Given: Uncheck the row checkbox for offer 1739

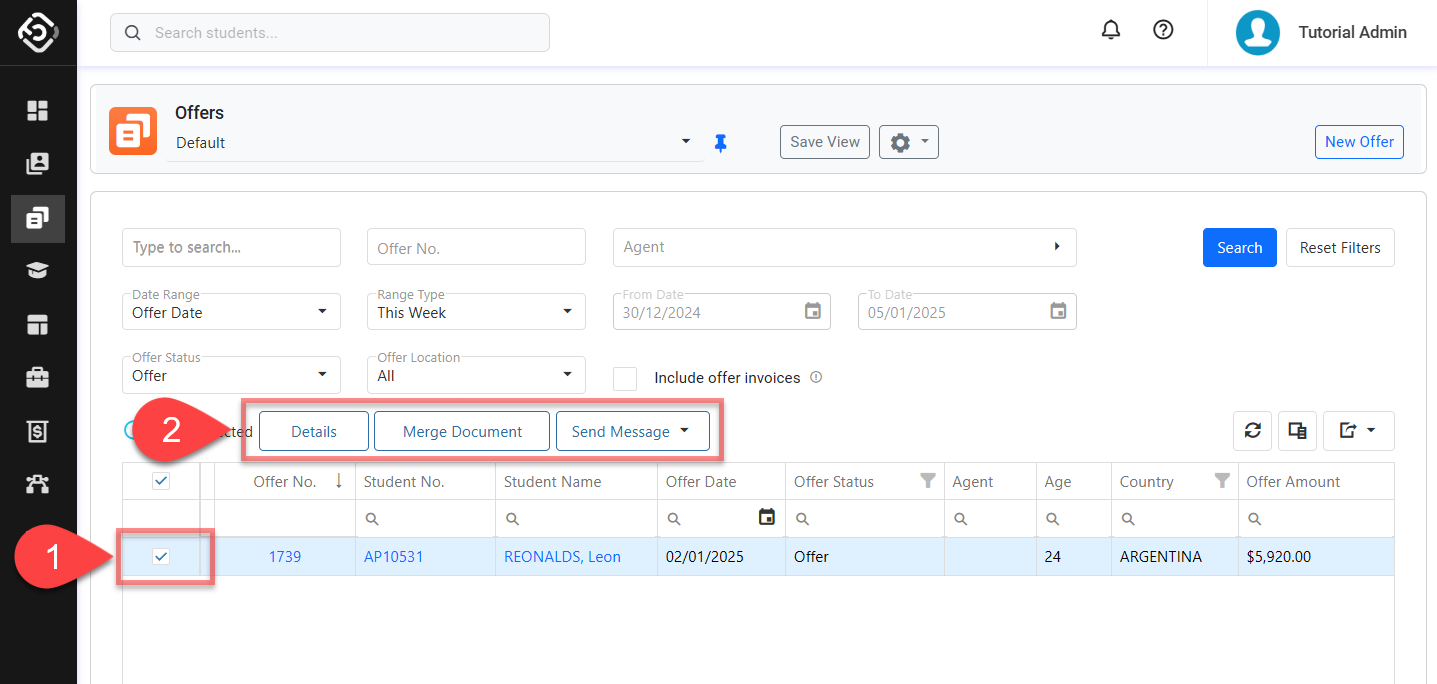Looking at the screenshot, I should pos(161,557).
